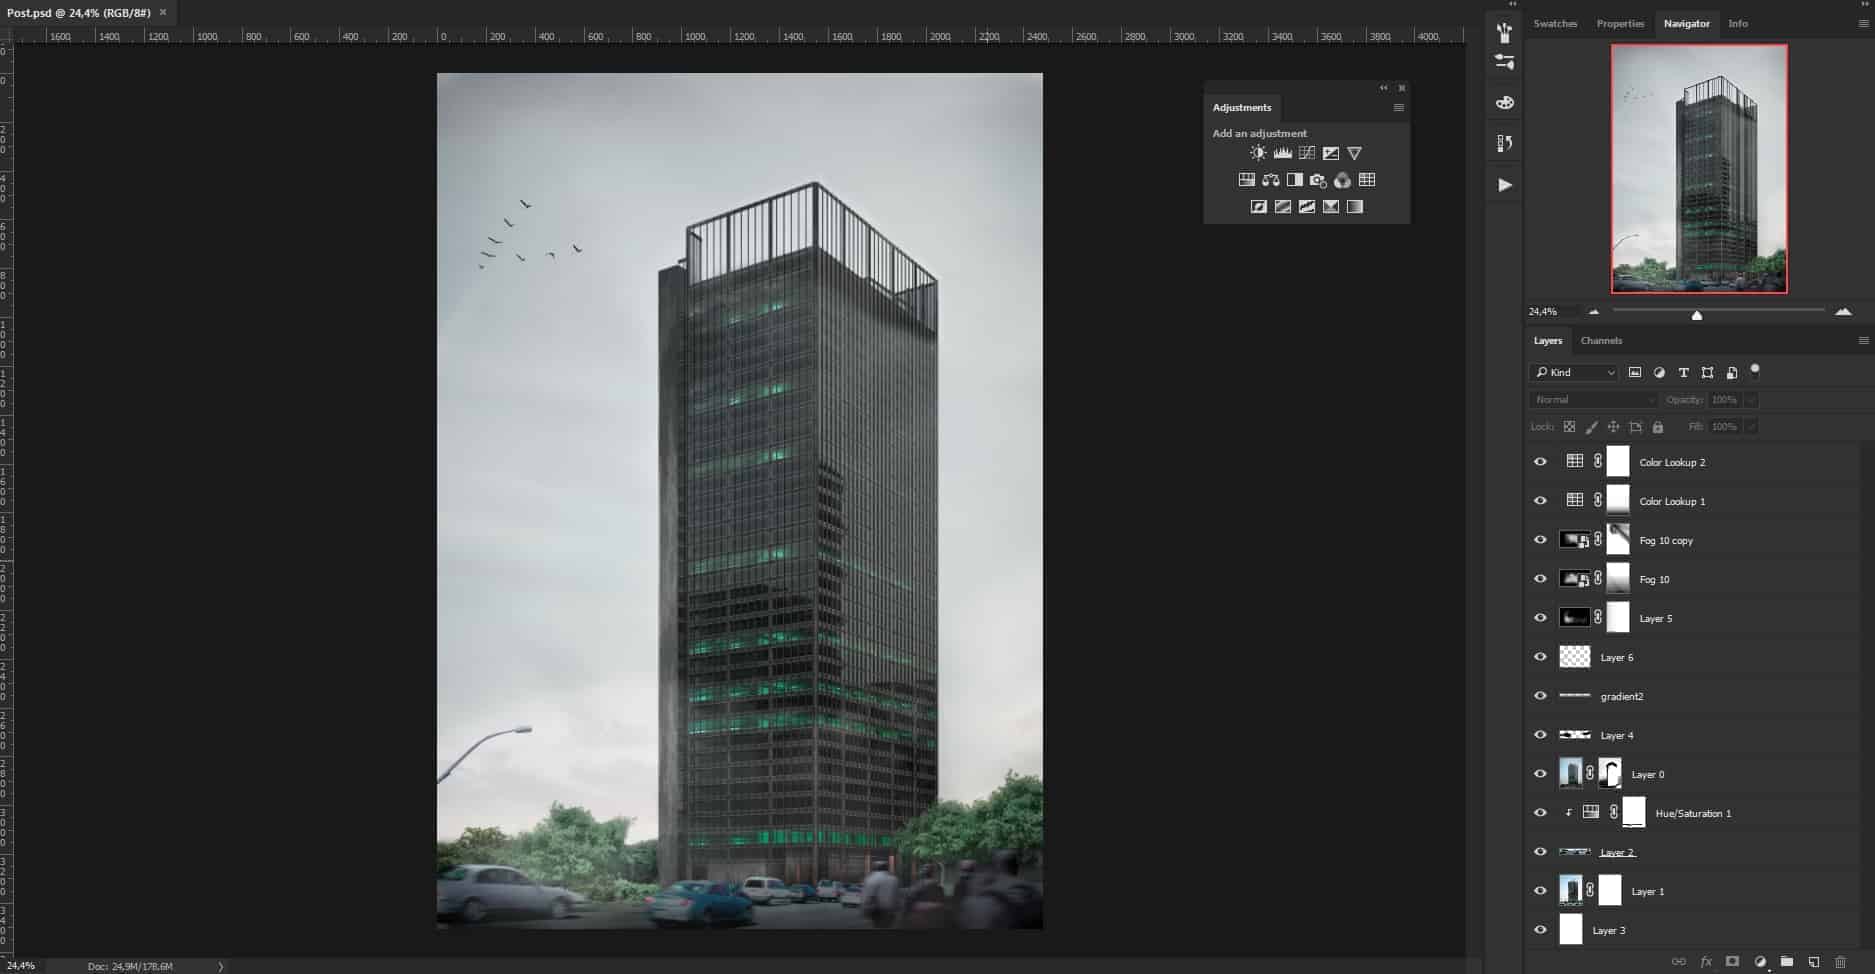Screen dimensions: 1875x974
Task: Add a Levels adjustment
Action: pyautogui.click(x=1282, y=152)
